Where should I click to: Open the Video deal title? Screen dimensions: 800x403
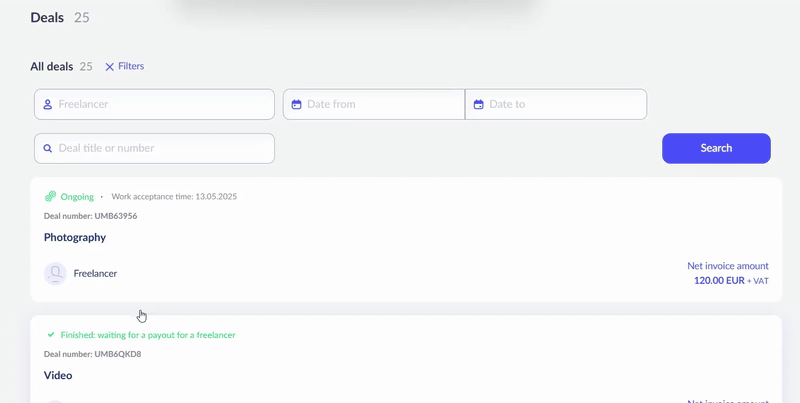click(58, 375)
